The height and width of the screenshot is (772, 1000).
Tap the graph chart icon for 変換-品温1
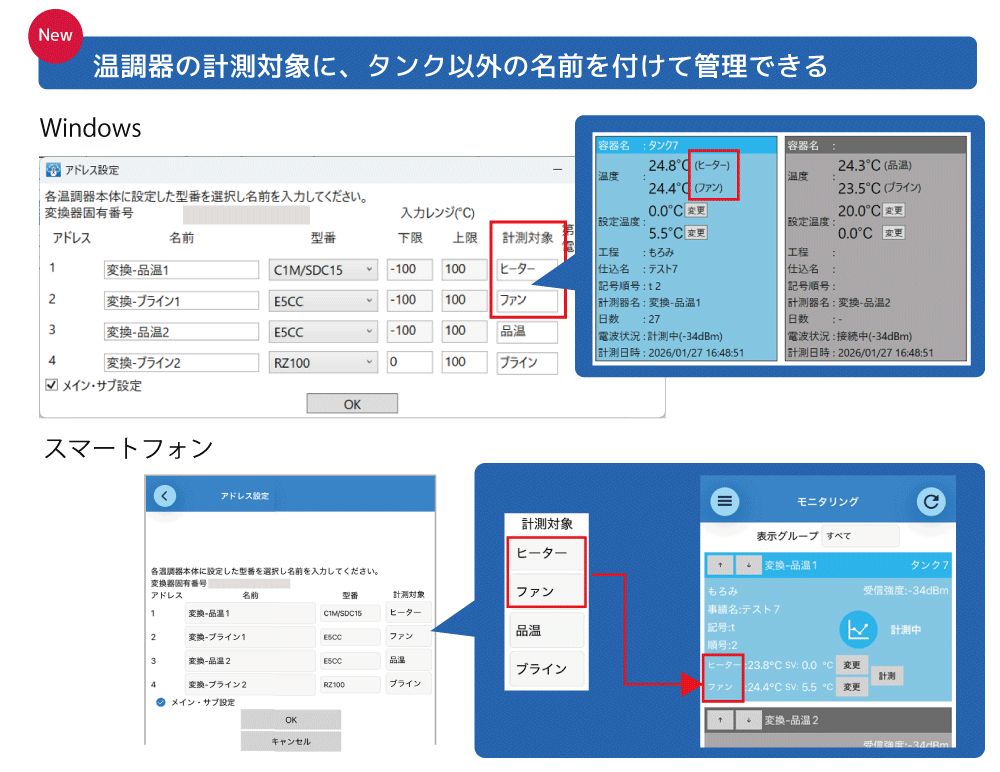(x=857, y=630)
